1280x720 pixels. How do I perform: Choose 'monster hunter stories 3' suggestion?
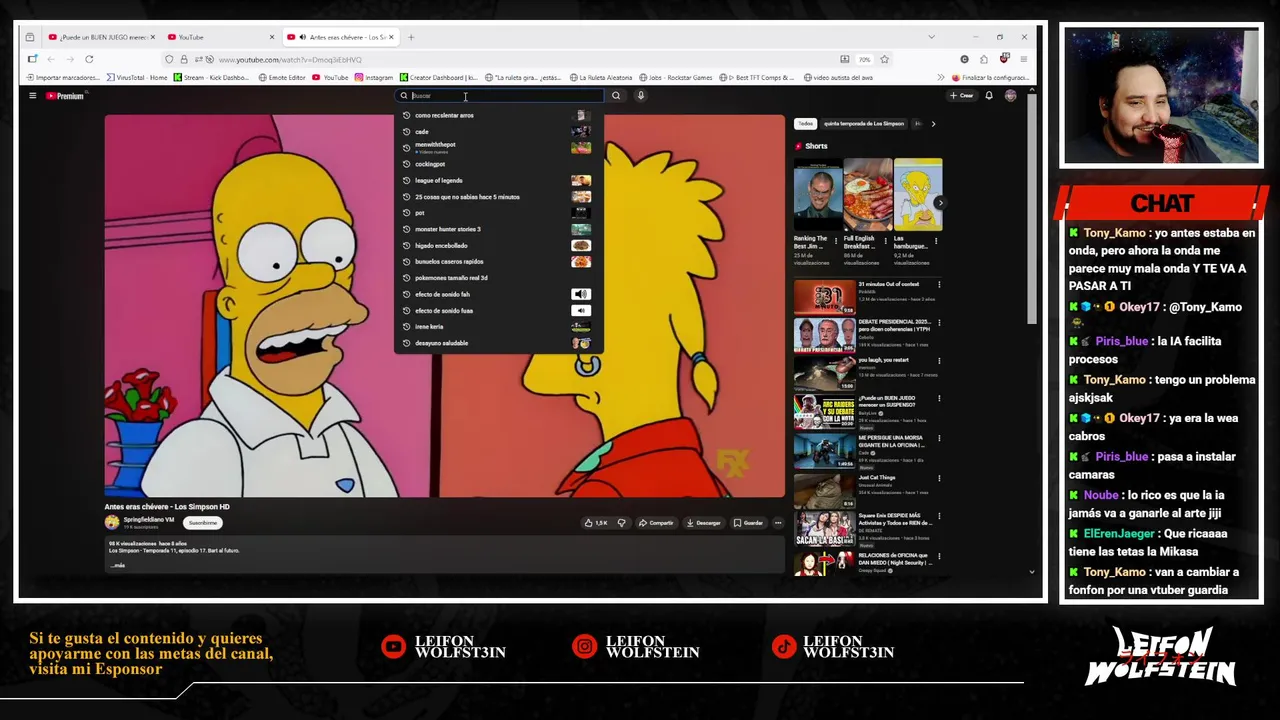coord(498,229)
